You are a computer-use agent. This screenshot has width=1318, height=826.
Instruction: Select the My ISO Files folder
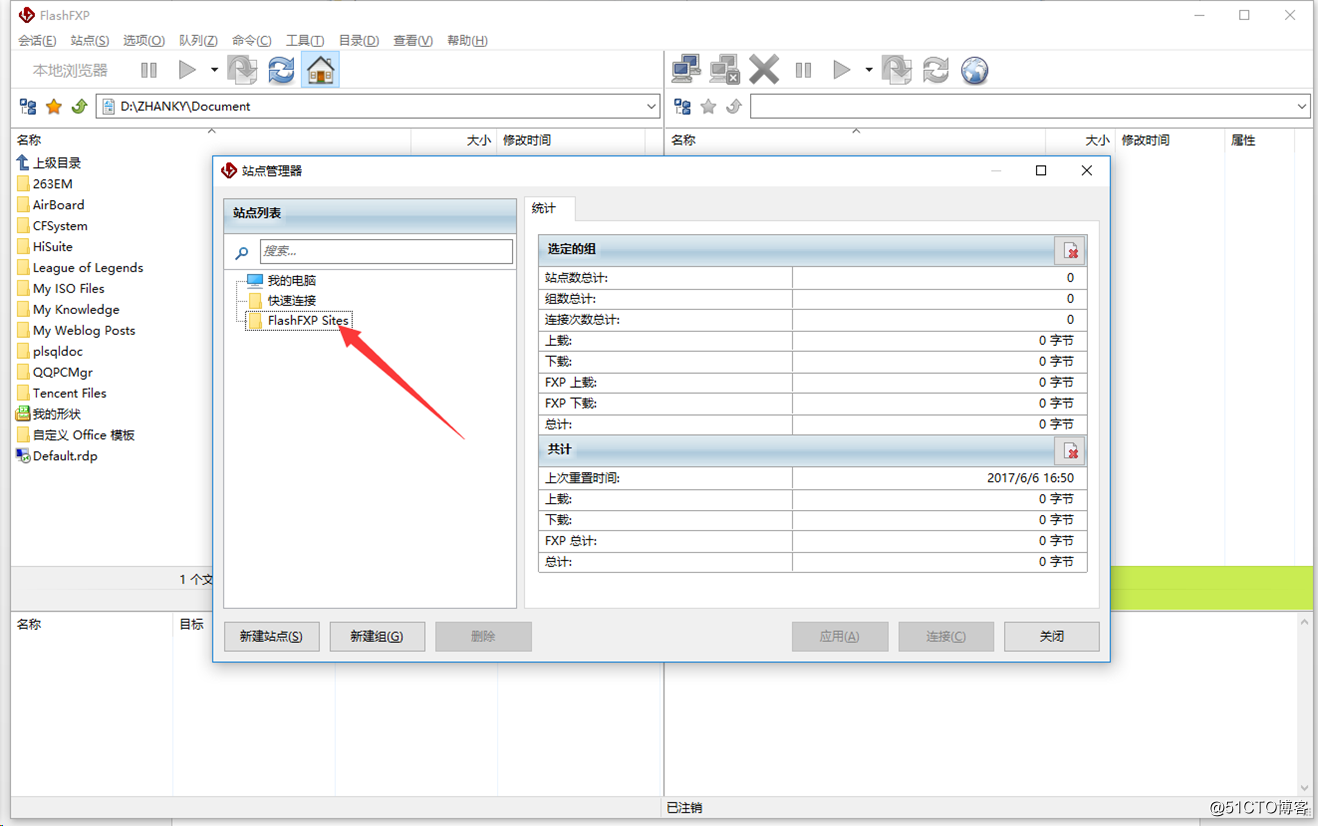[x=61, y=289]
